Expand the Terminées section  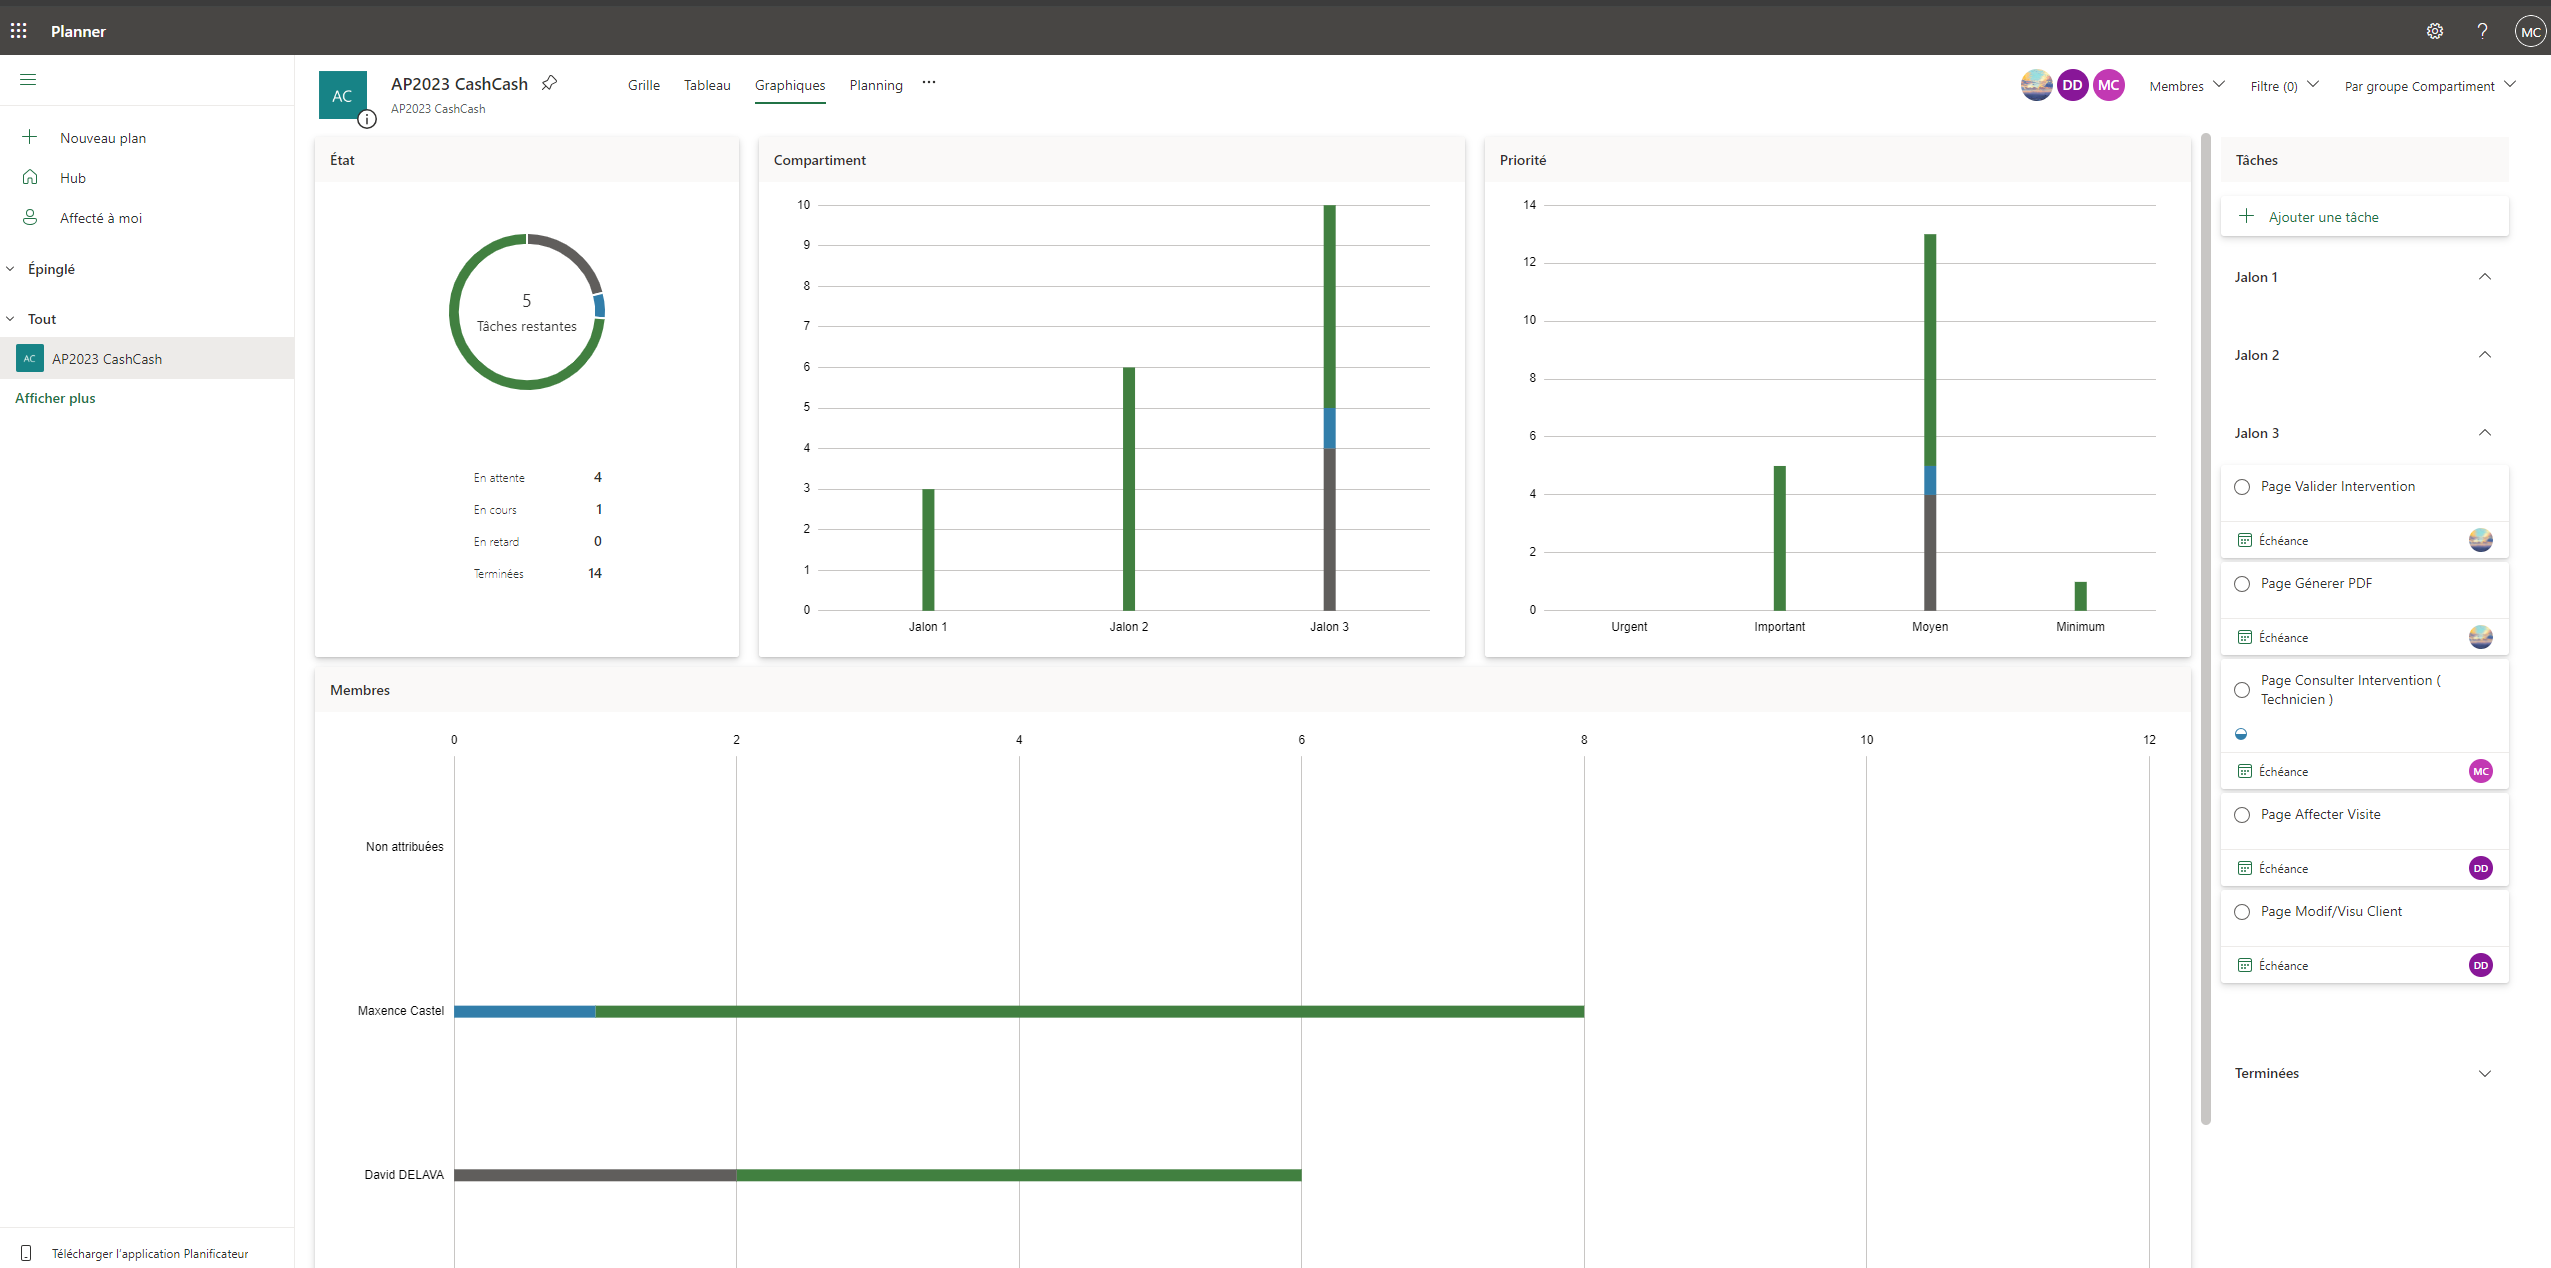pyautogui.click(x=2484, y=1073)
